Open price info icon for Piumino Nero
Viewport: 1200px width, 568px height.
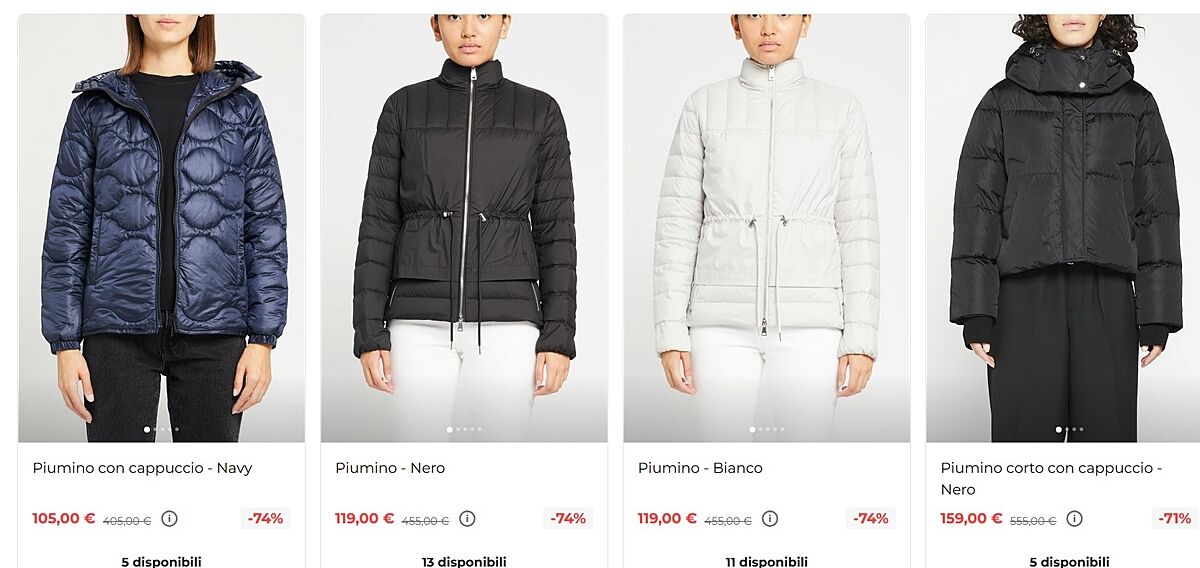467,519
